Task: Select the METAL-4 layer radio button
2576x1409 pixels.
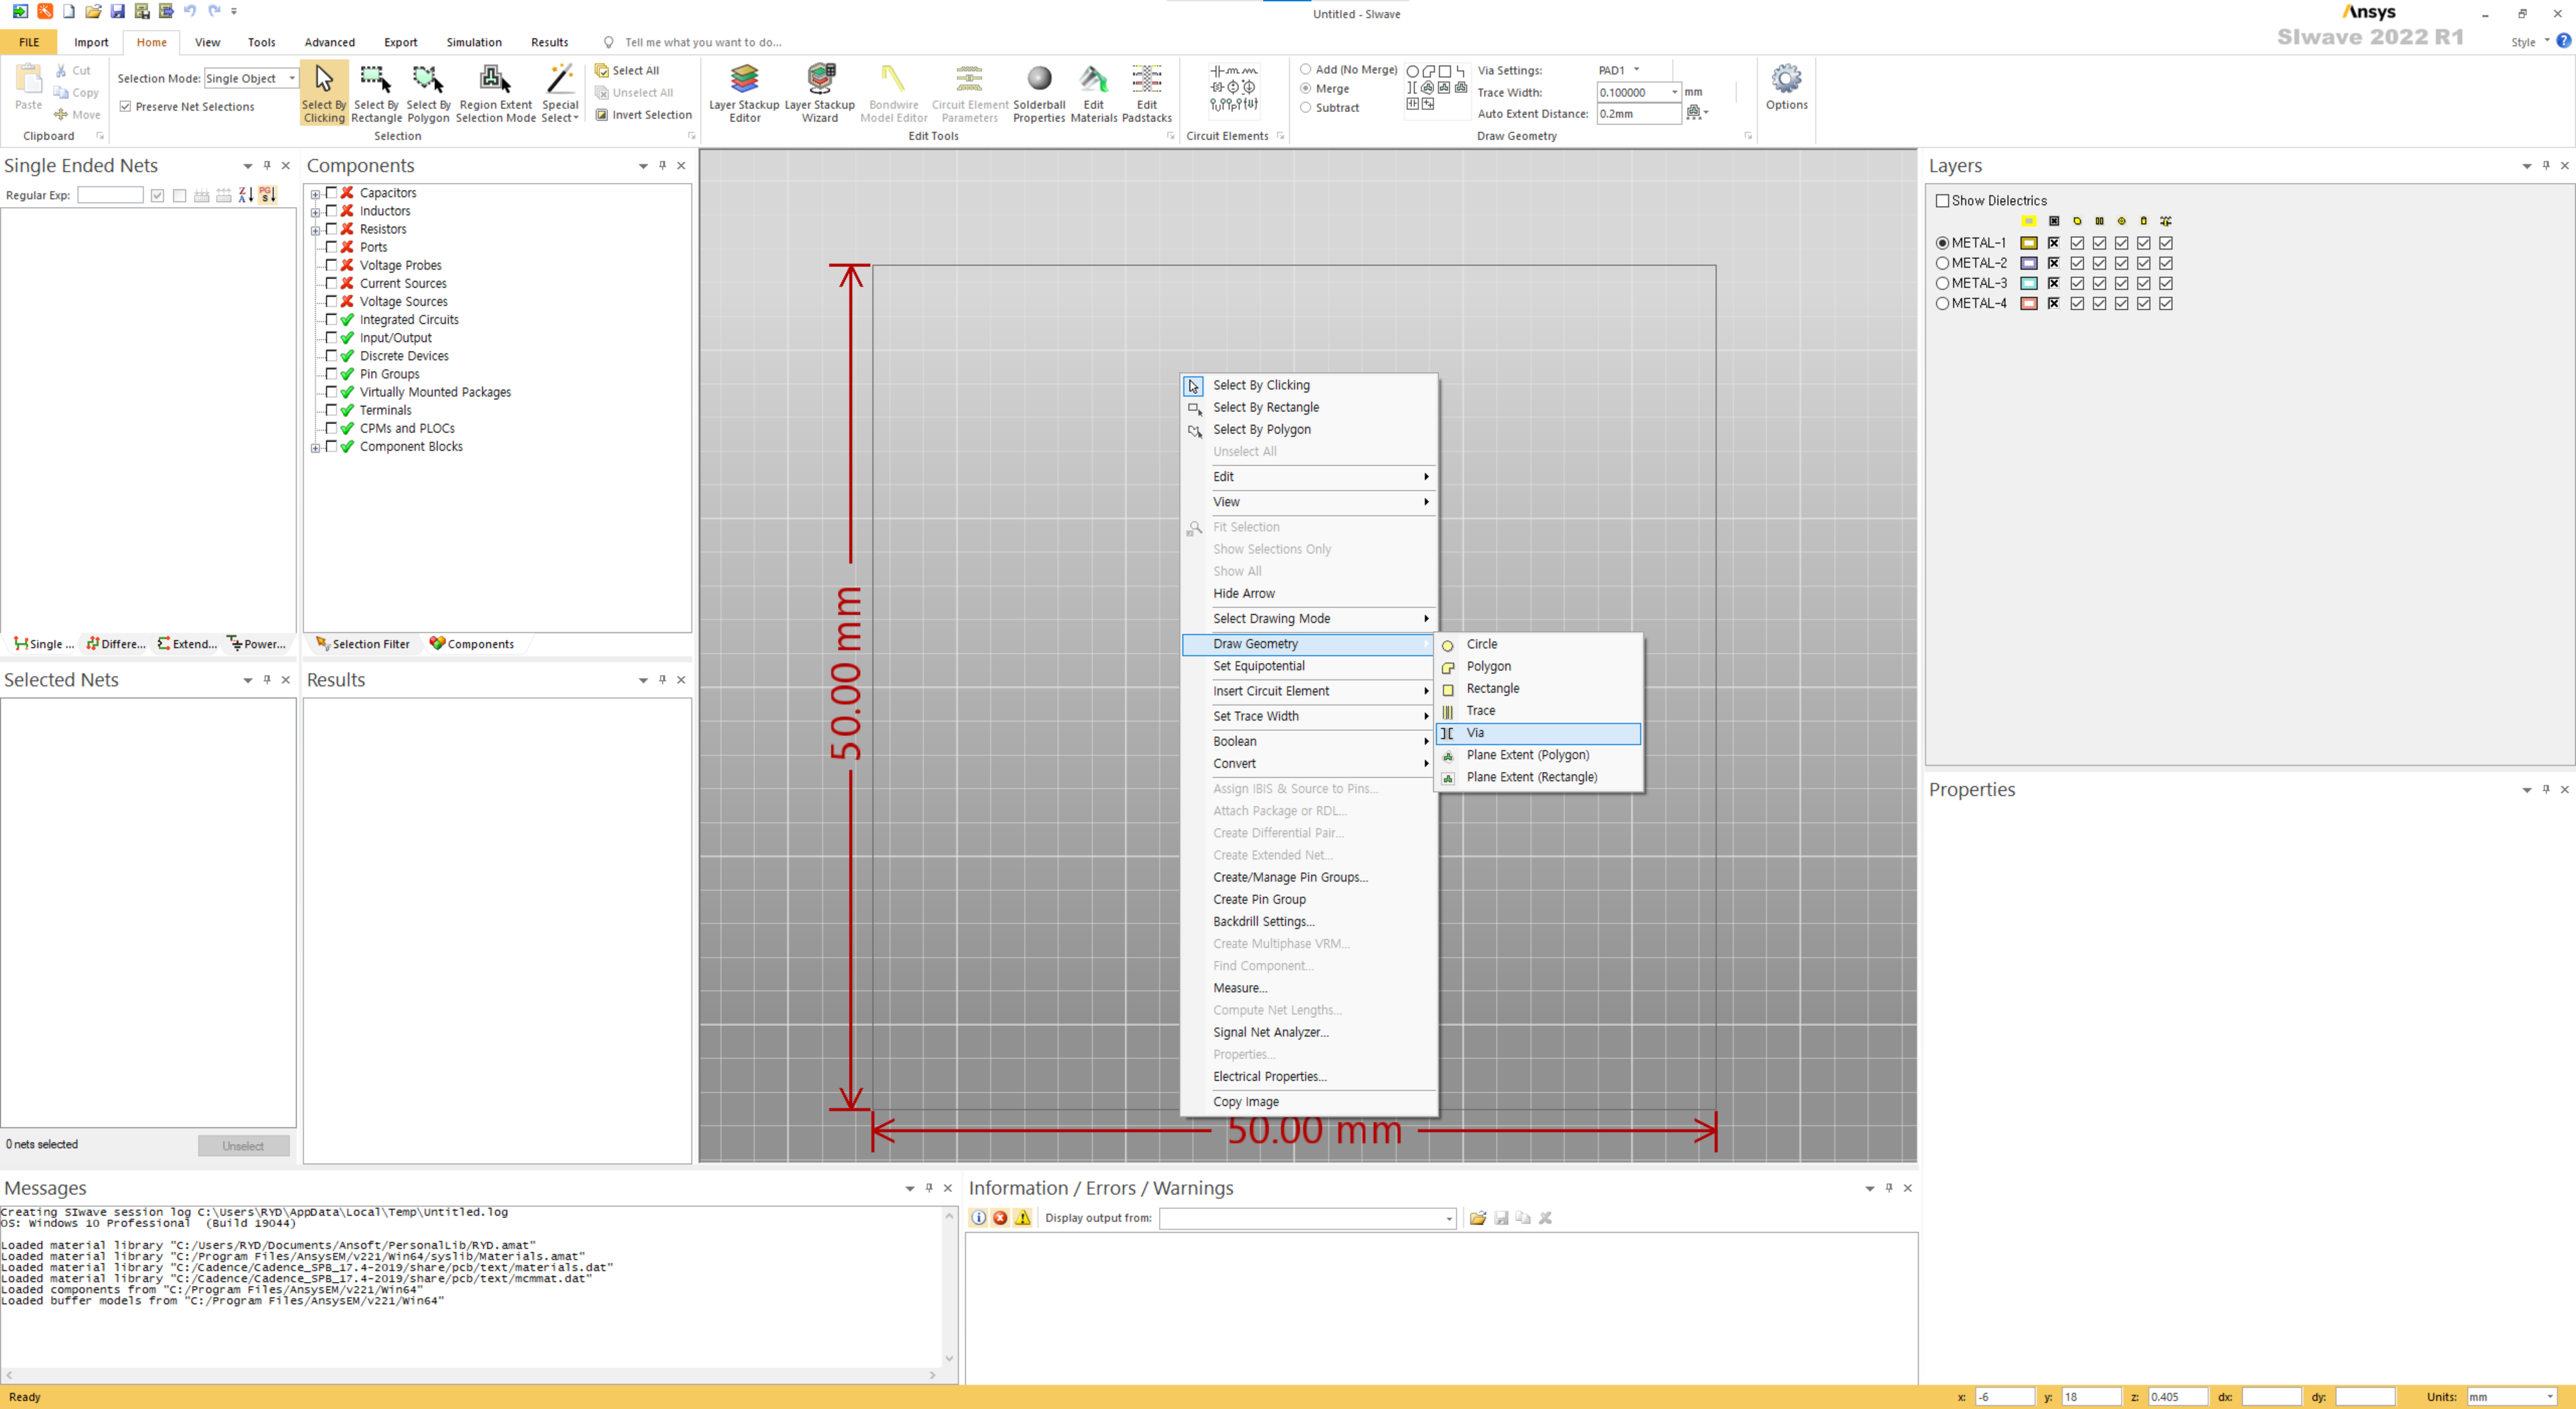Action: tap(1942, 303)
